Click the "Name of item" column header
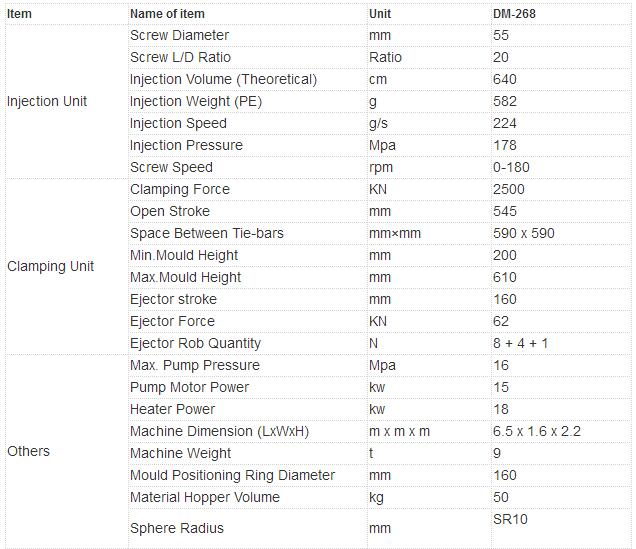This screenshot has height=549, width=636. pos(167,14)
